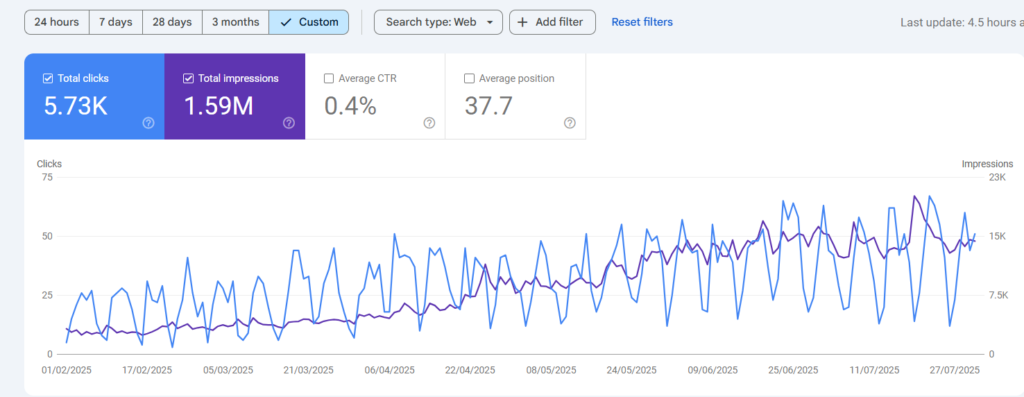Viewport: 1024px width, 397px height.
Task: Enable the Average CTR checkbox
Action: tap(328, 78)
